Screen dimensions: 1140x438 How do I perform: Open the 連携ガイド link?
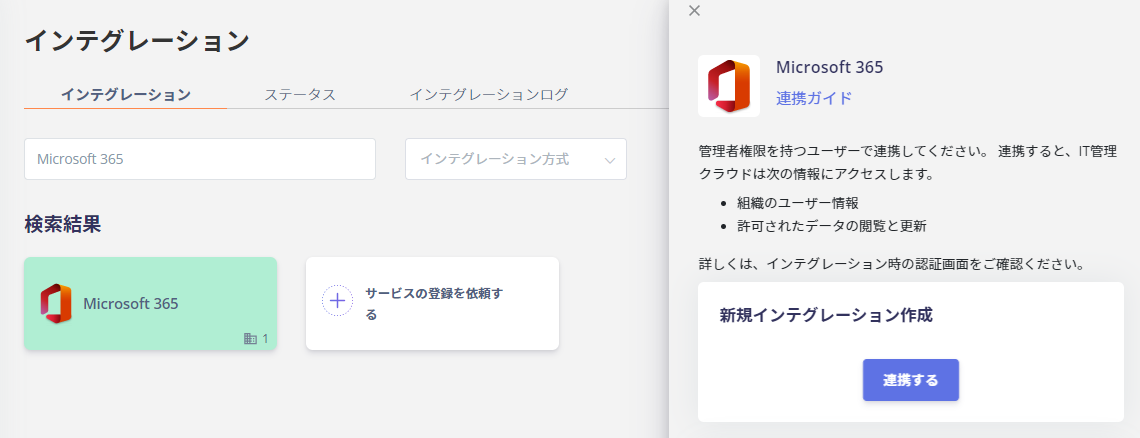[814, 98]
